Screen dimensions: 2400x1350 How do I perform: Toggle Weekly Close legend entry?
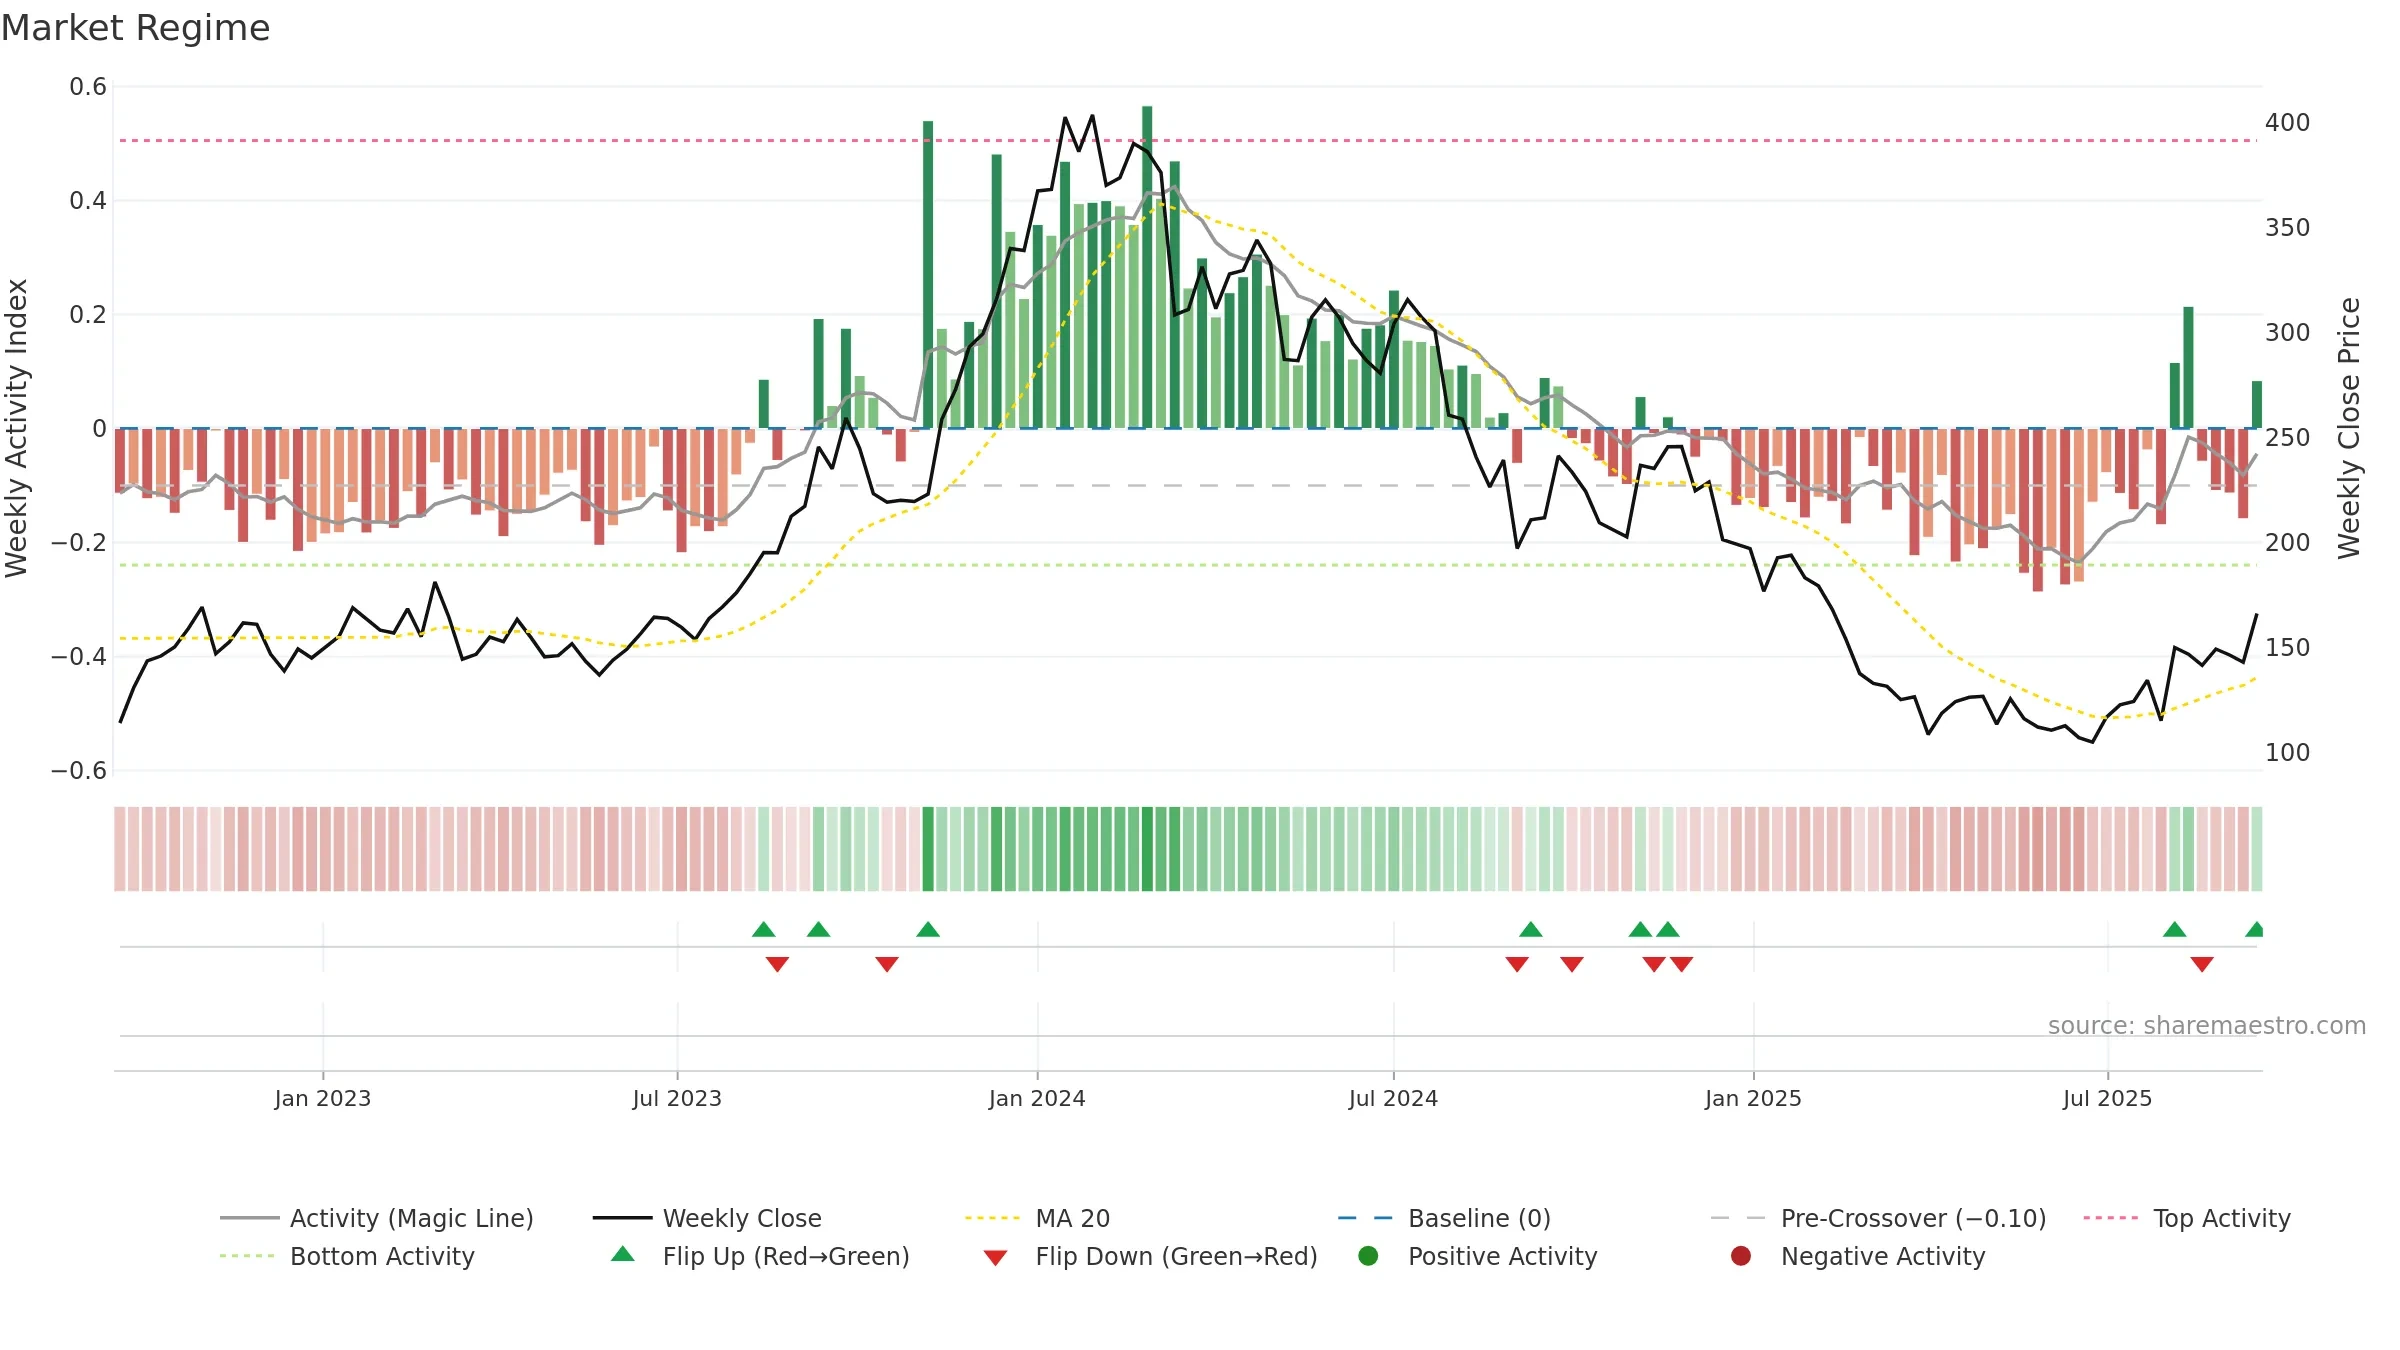(x=707, y=1218)
